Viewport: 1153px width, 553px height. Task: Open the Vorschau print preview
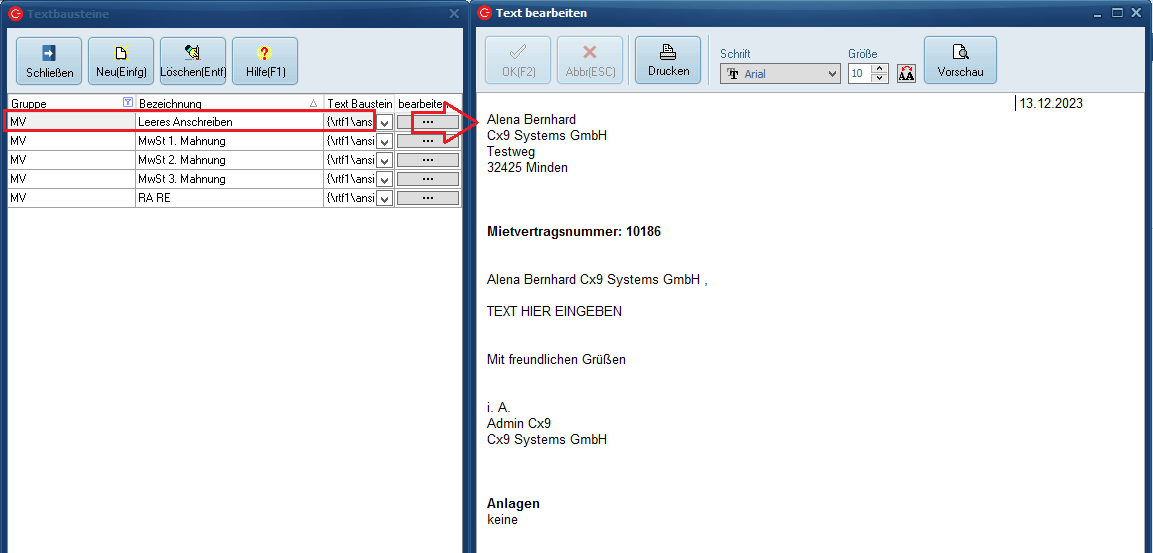pos(960,60)
